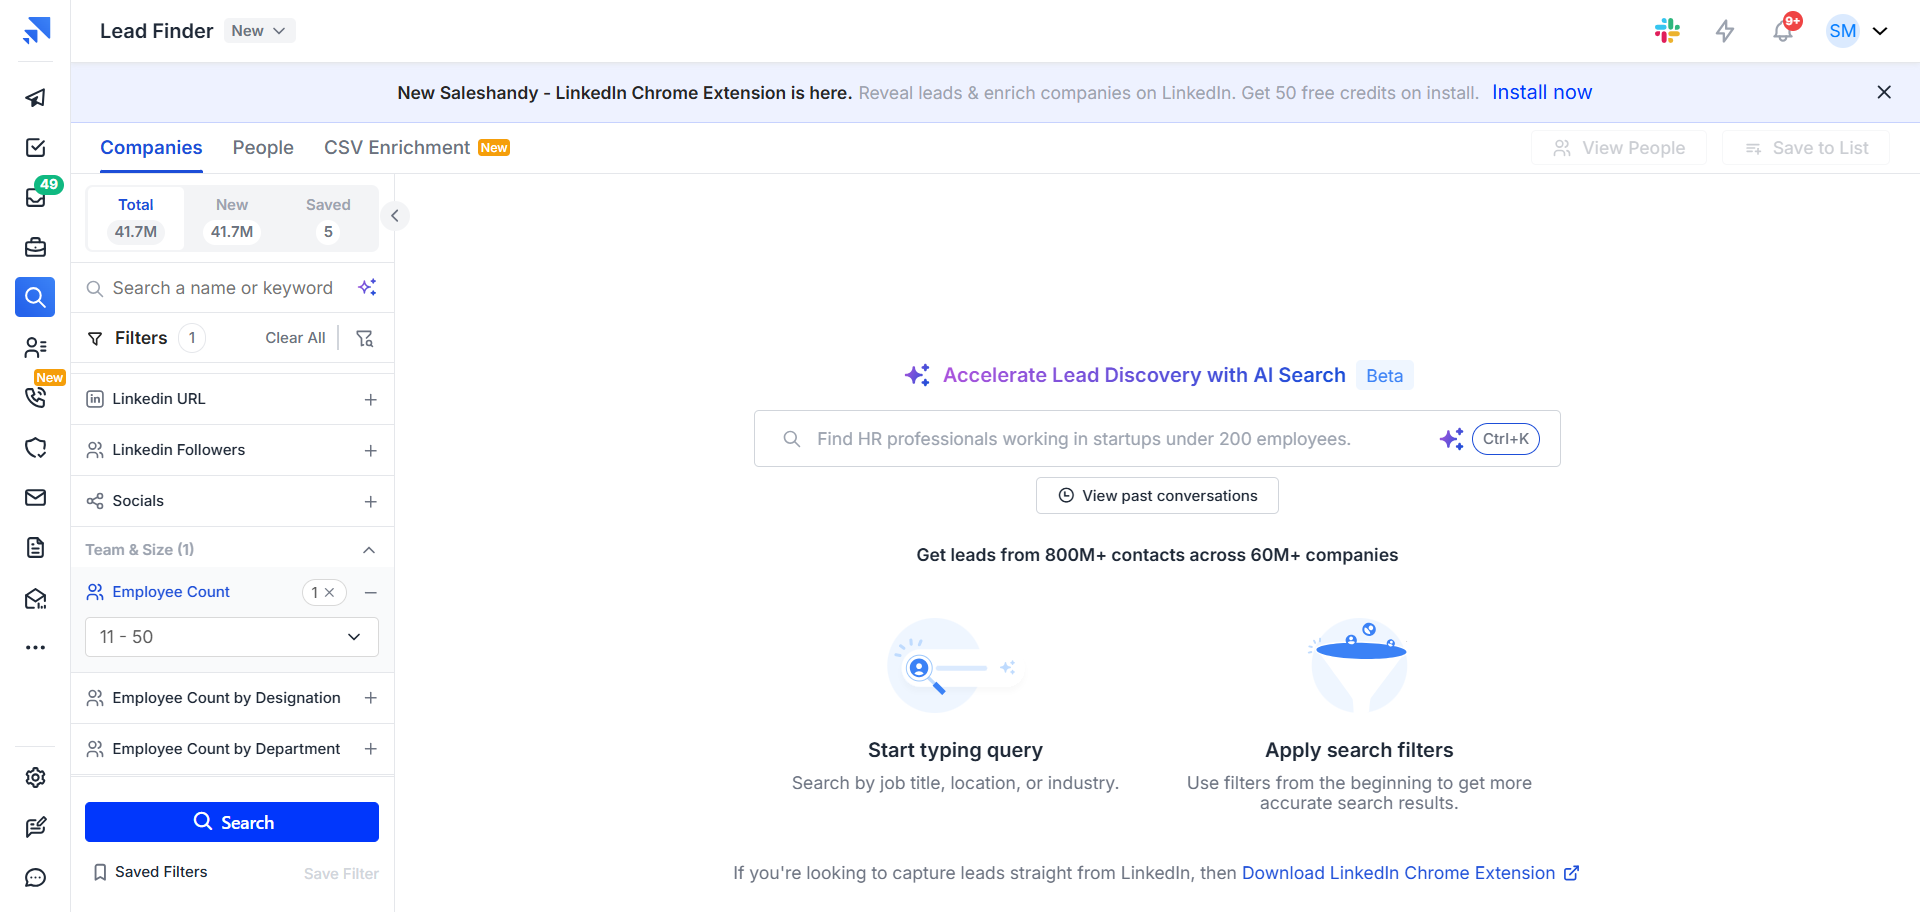Switch to the Companies tab

tap(151, 148)
